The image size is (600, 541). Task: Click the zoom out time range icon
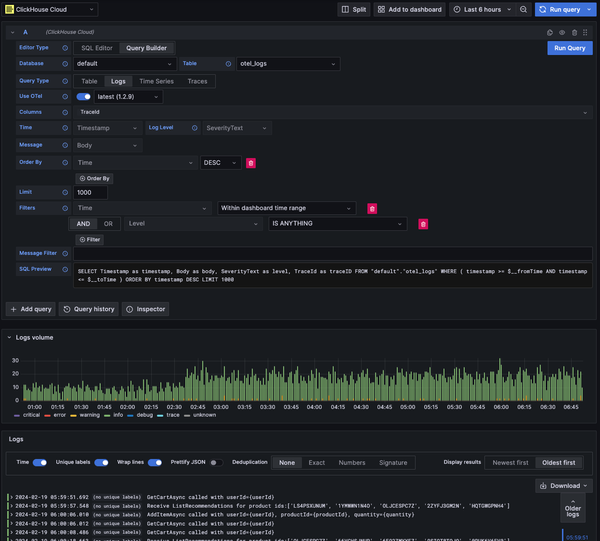[524, 9]
